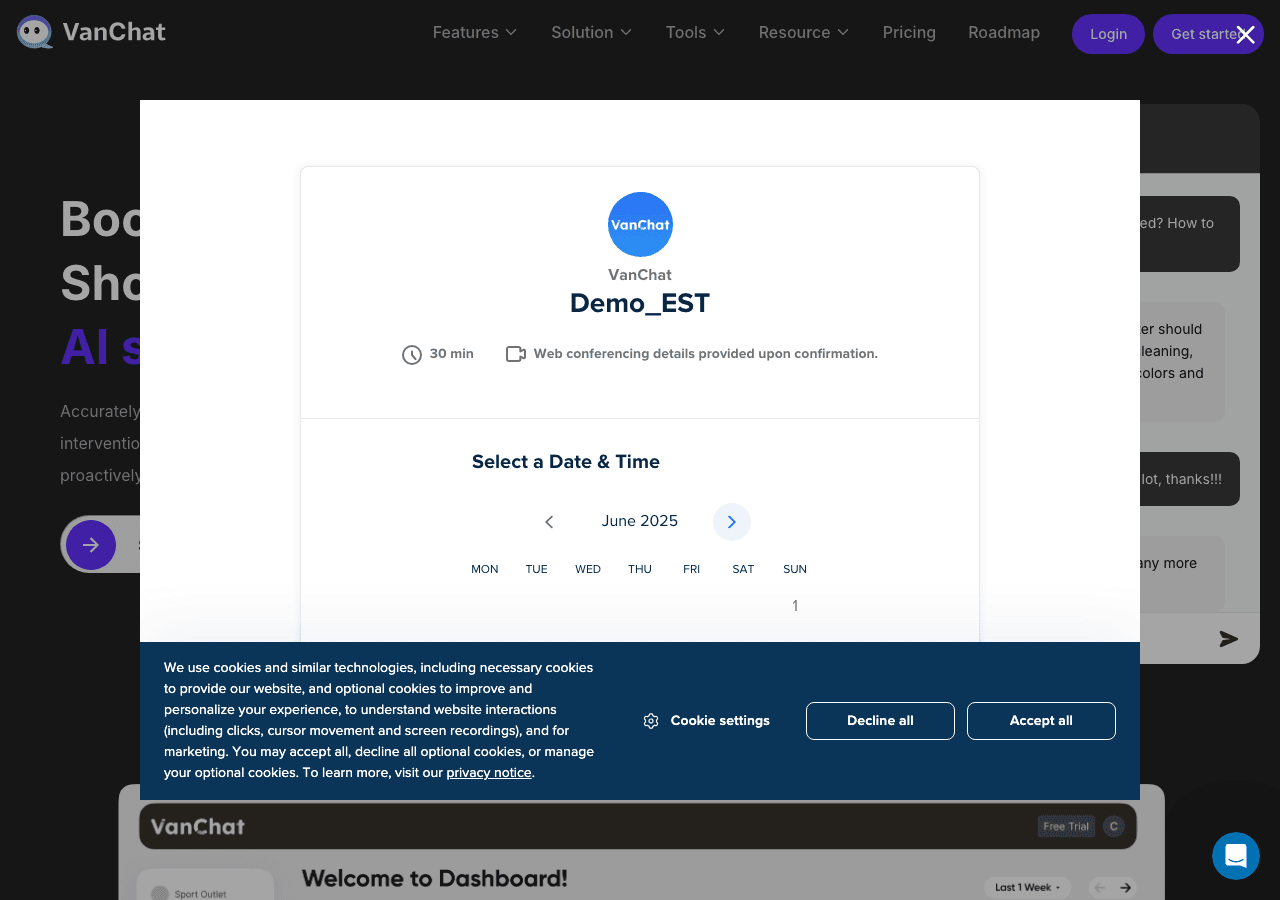The height and width of the screenshot is (900, 1280).
Task: Click the dashboard previous arrow
Action: tap(1099, 887)
